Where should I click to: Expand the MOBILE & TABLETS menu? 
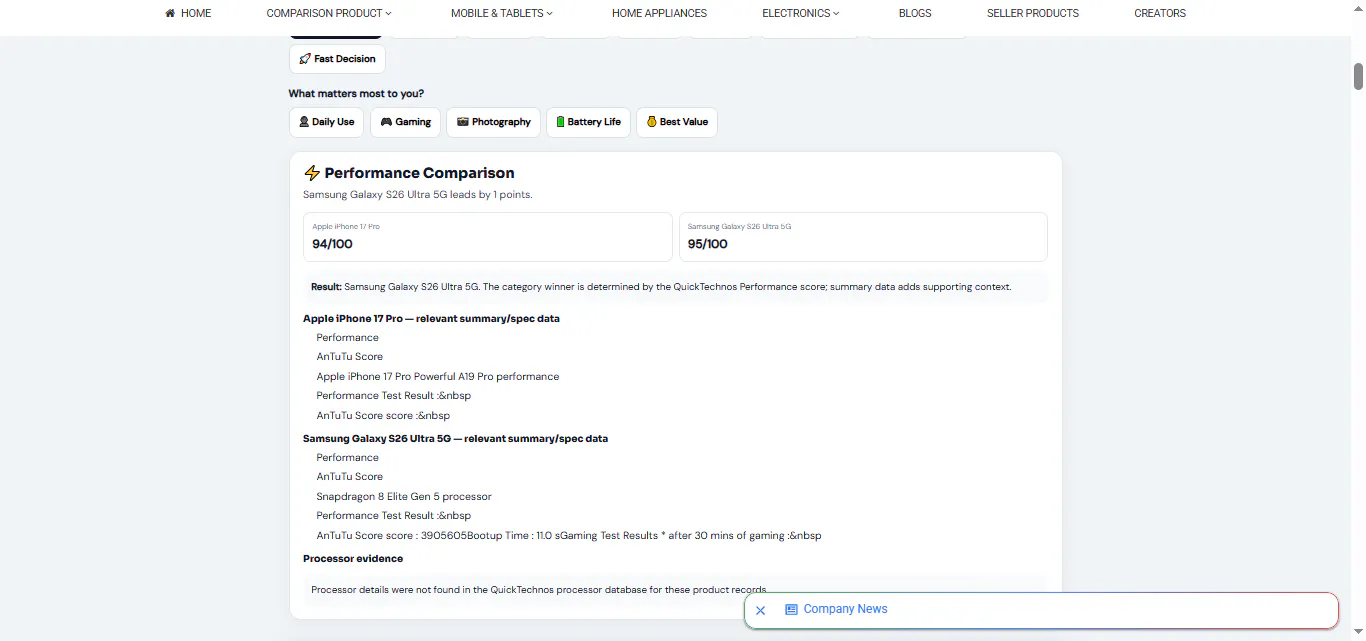click(501, 13)
